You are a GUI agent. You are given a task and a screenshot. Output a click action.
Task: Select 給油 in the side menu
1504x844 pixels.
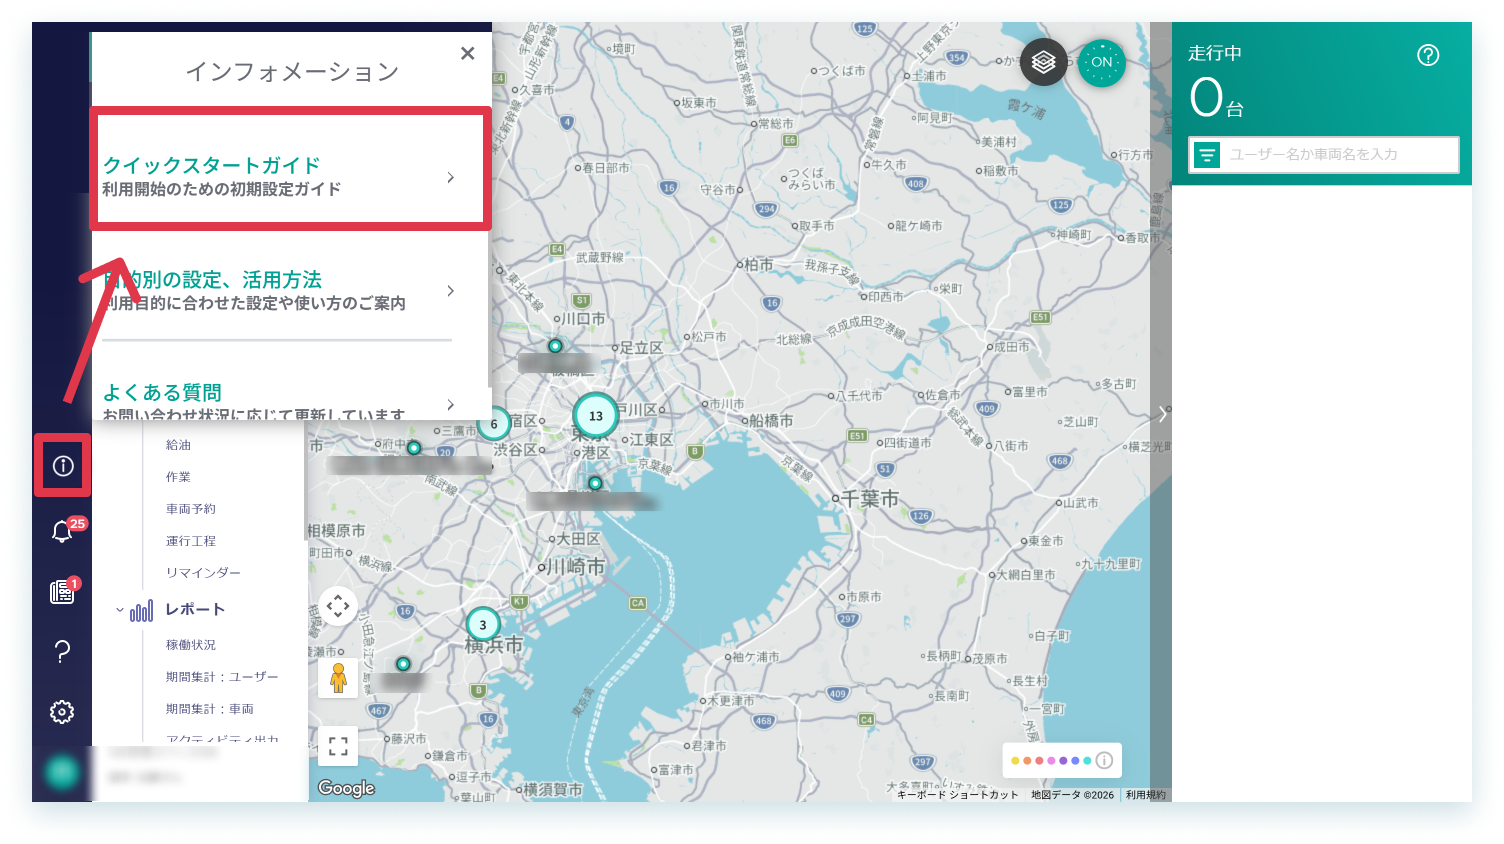pos(178,445)
